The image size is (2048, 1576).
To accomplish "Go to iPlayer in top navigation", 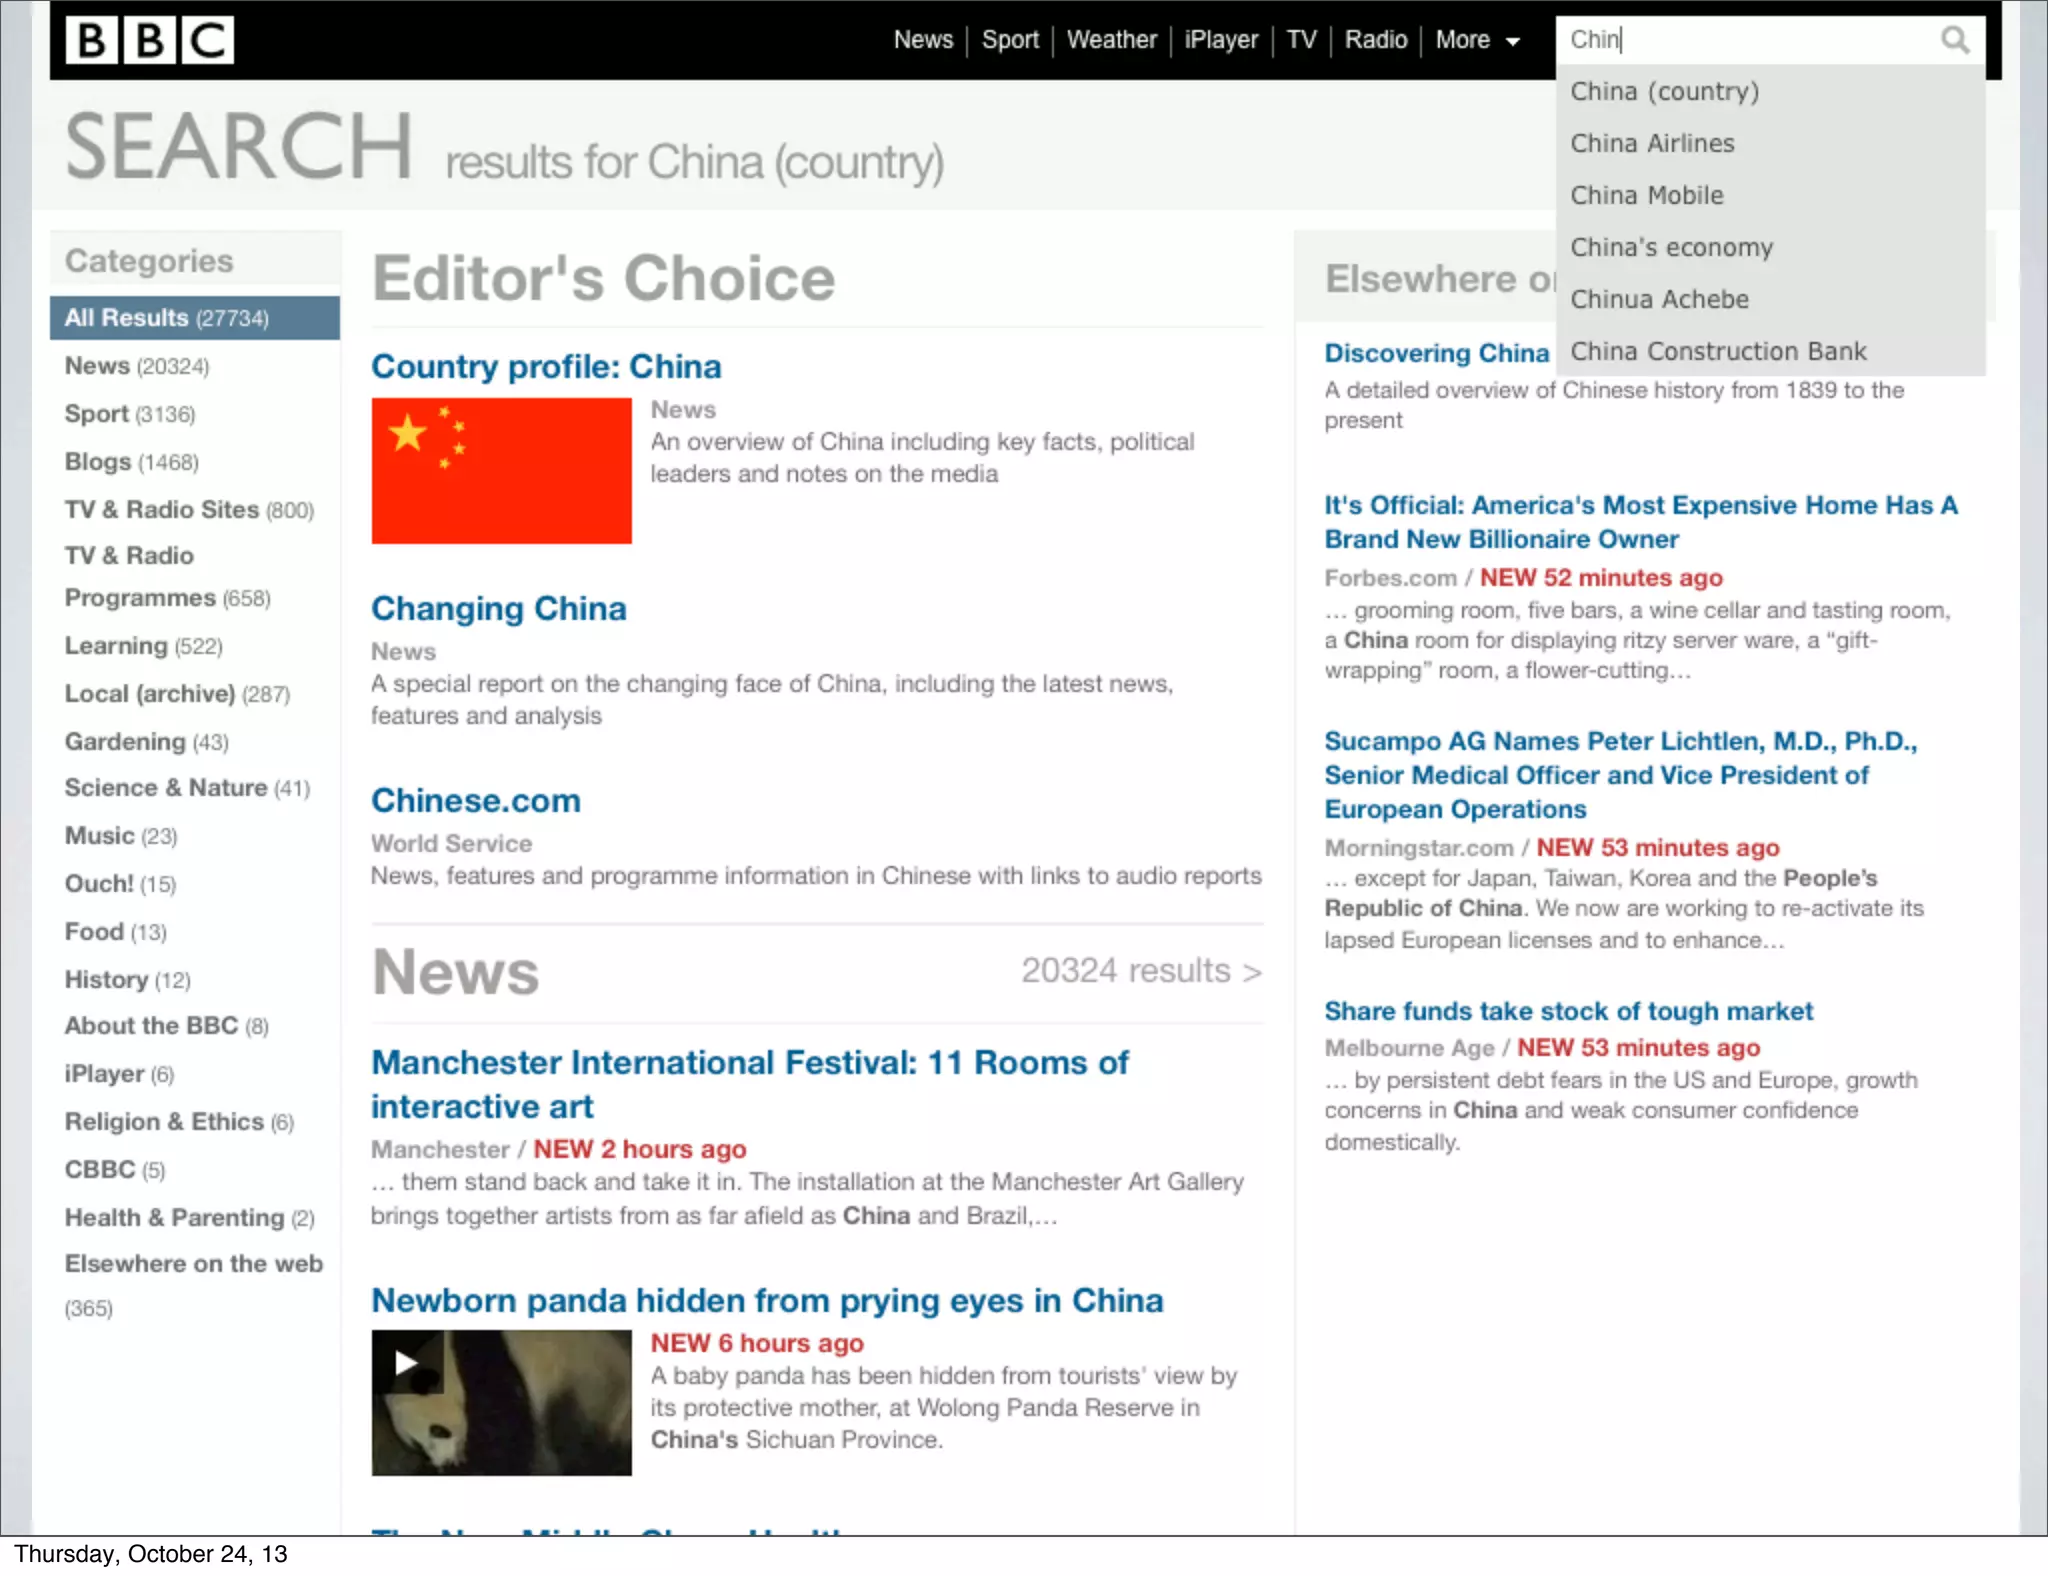I will 1221,40.
